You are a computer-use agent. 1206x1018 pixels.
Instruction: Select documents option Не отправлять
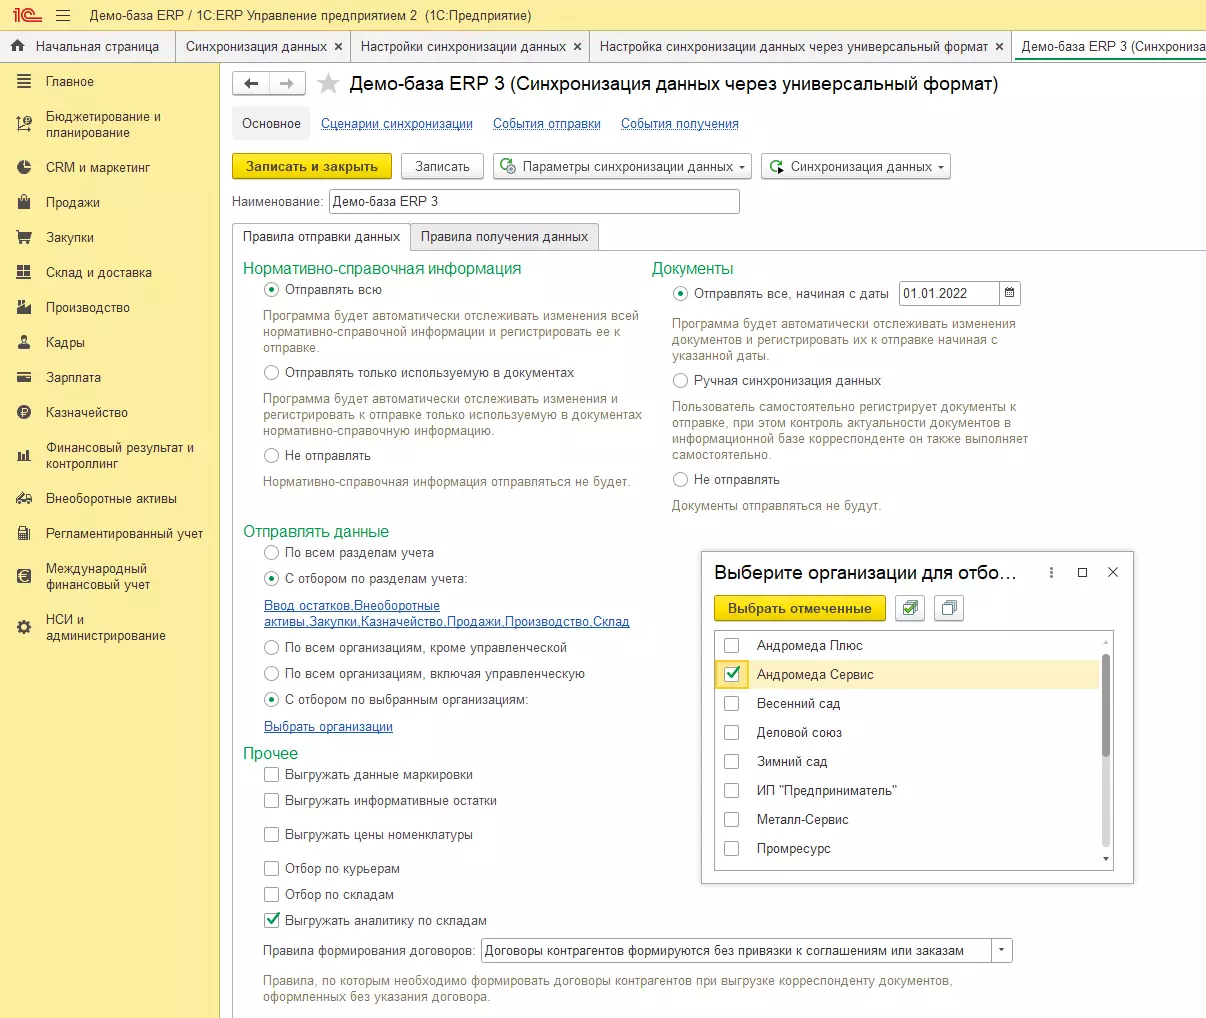(681, 480)
